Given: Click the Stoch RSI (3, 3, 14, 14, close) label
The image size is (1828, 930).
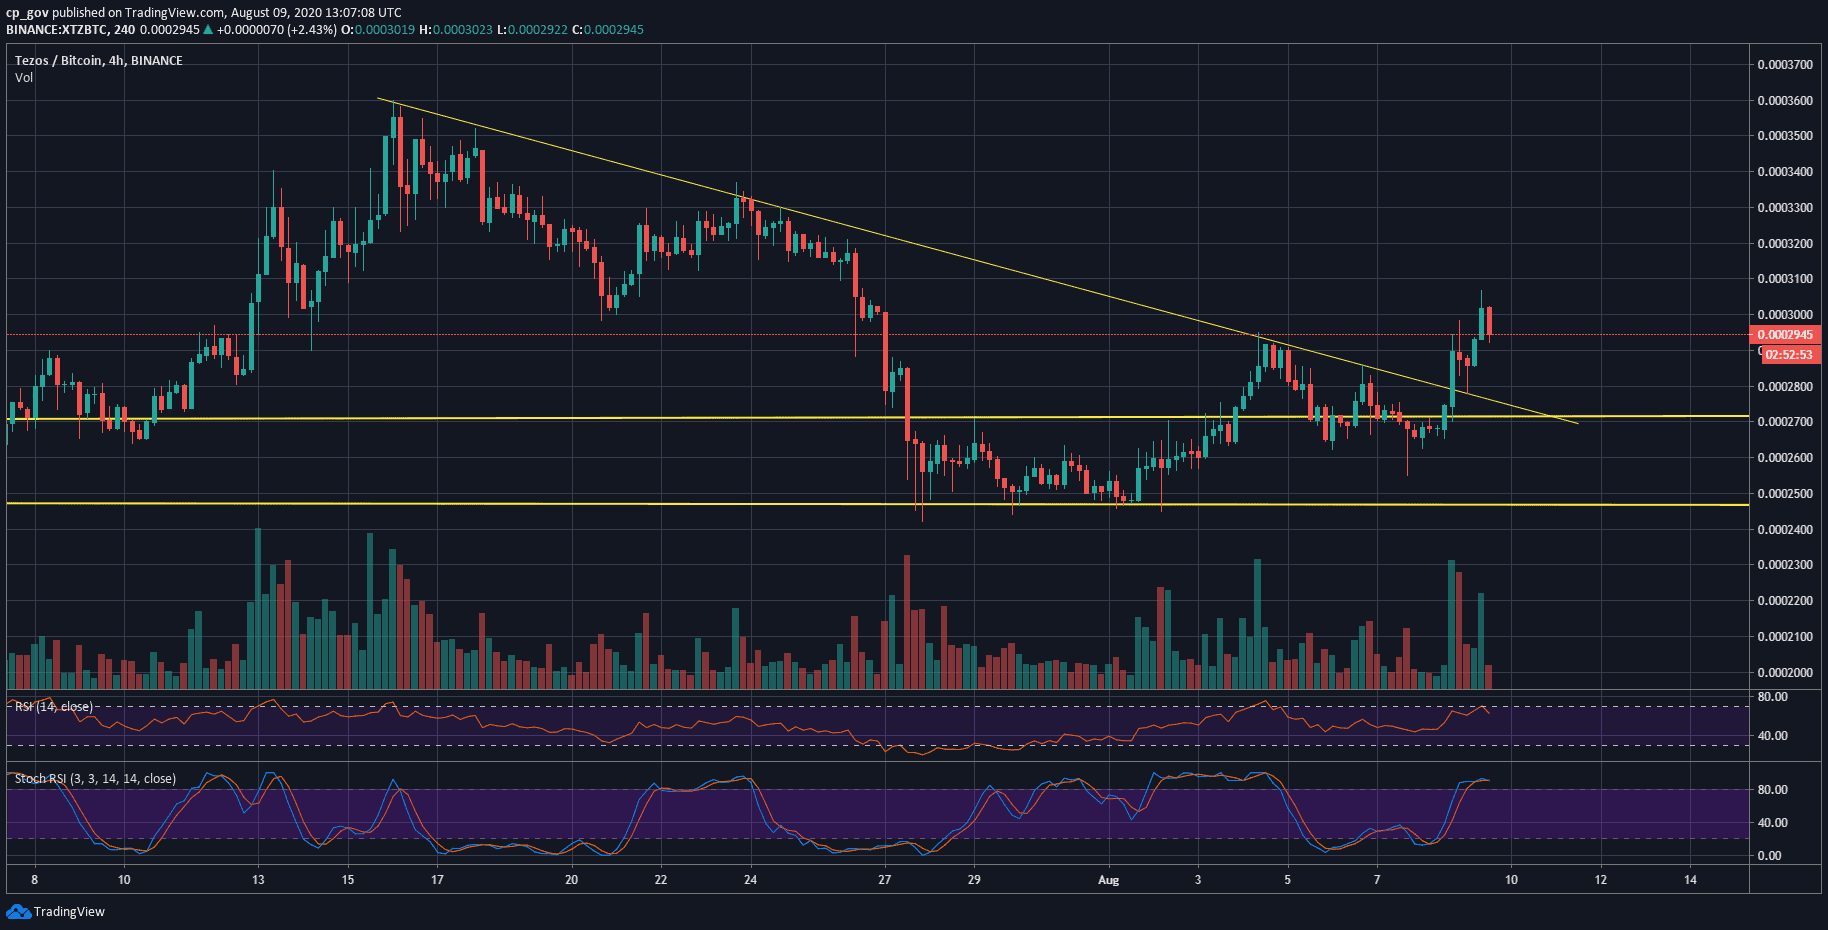Looking at the screenshot, I should 95,778.
